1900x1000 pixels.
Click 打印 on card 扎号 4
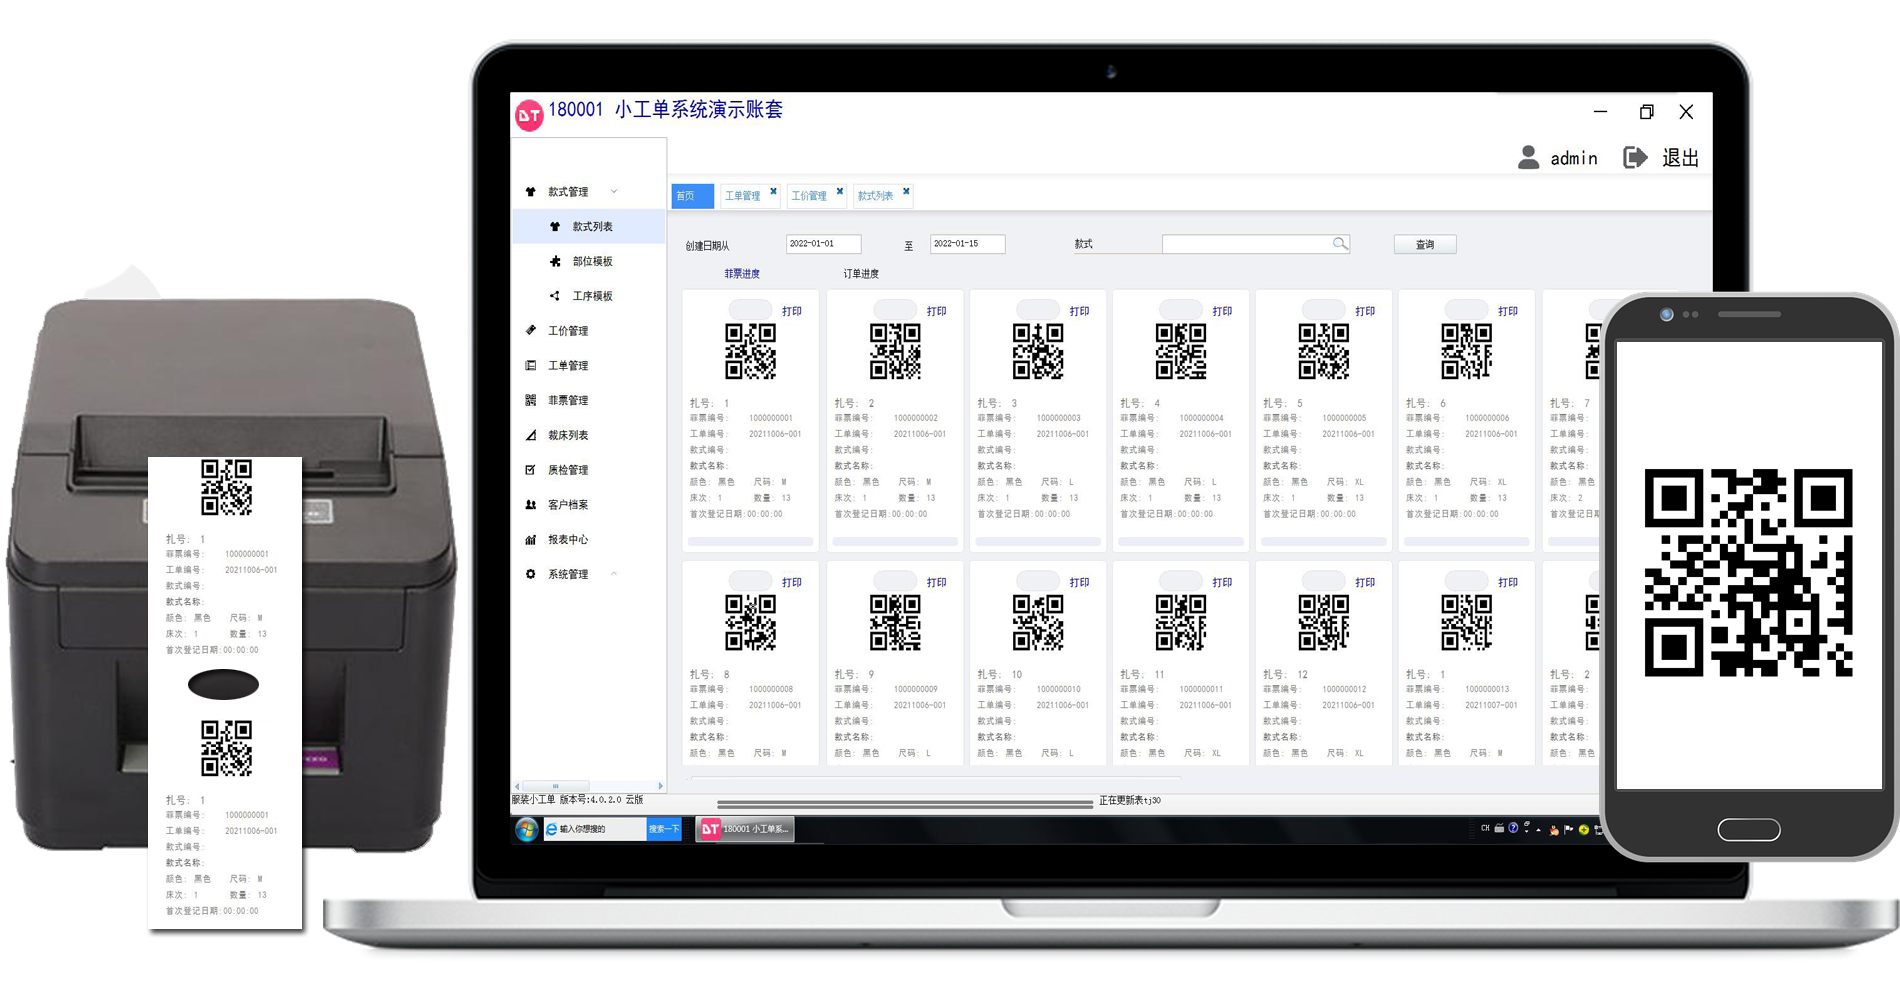coord(1222,311)
